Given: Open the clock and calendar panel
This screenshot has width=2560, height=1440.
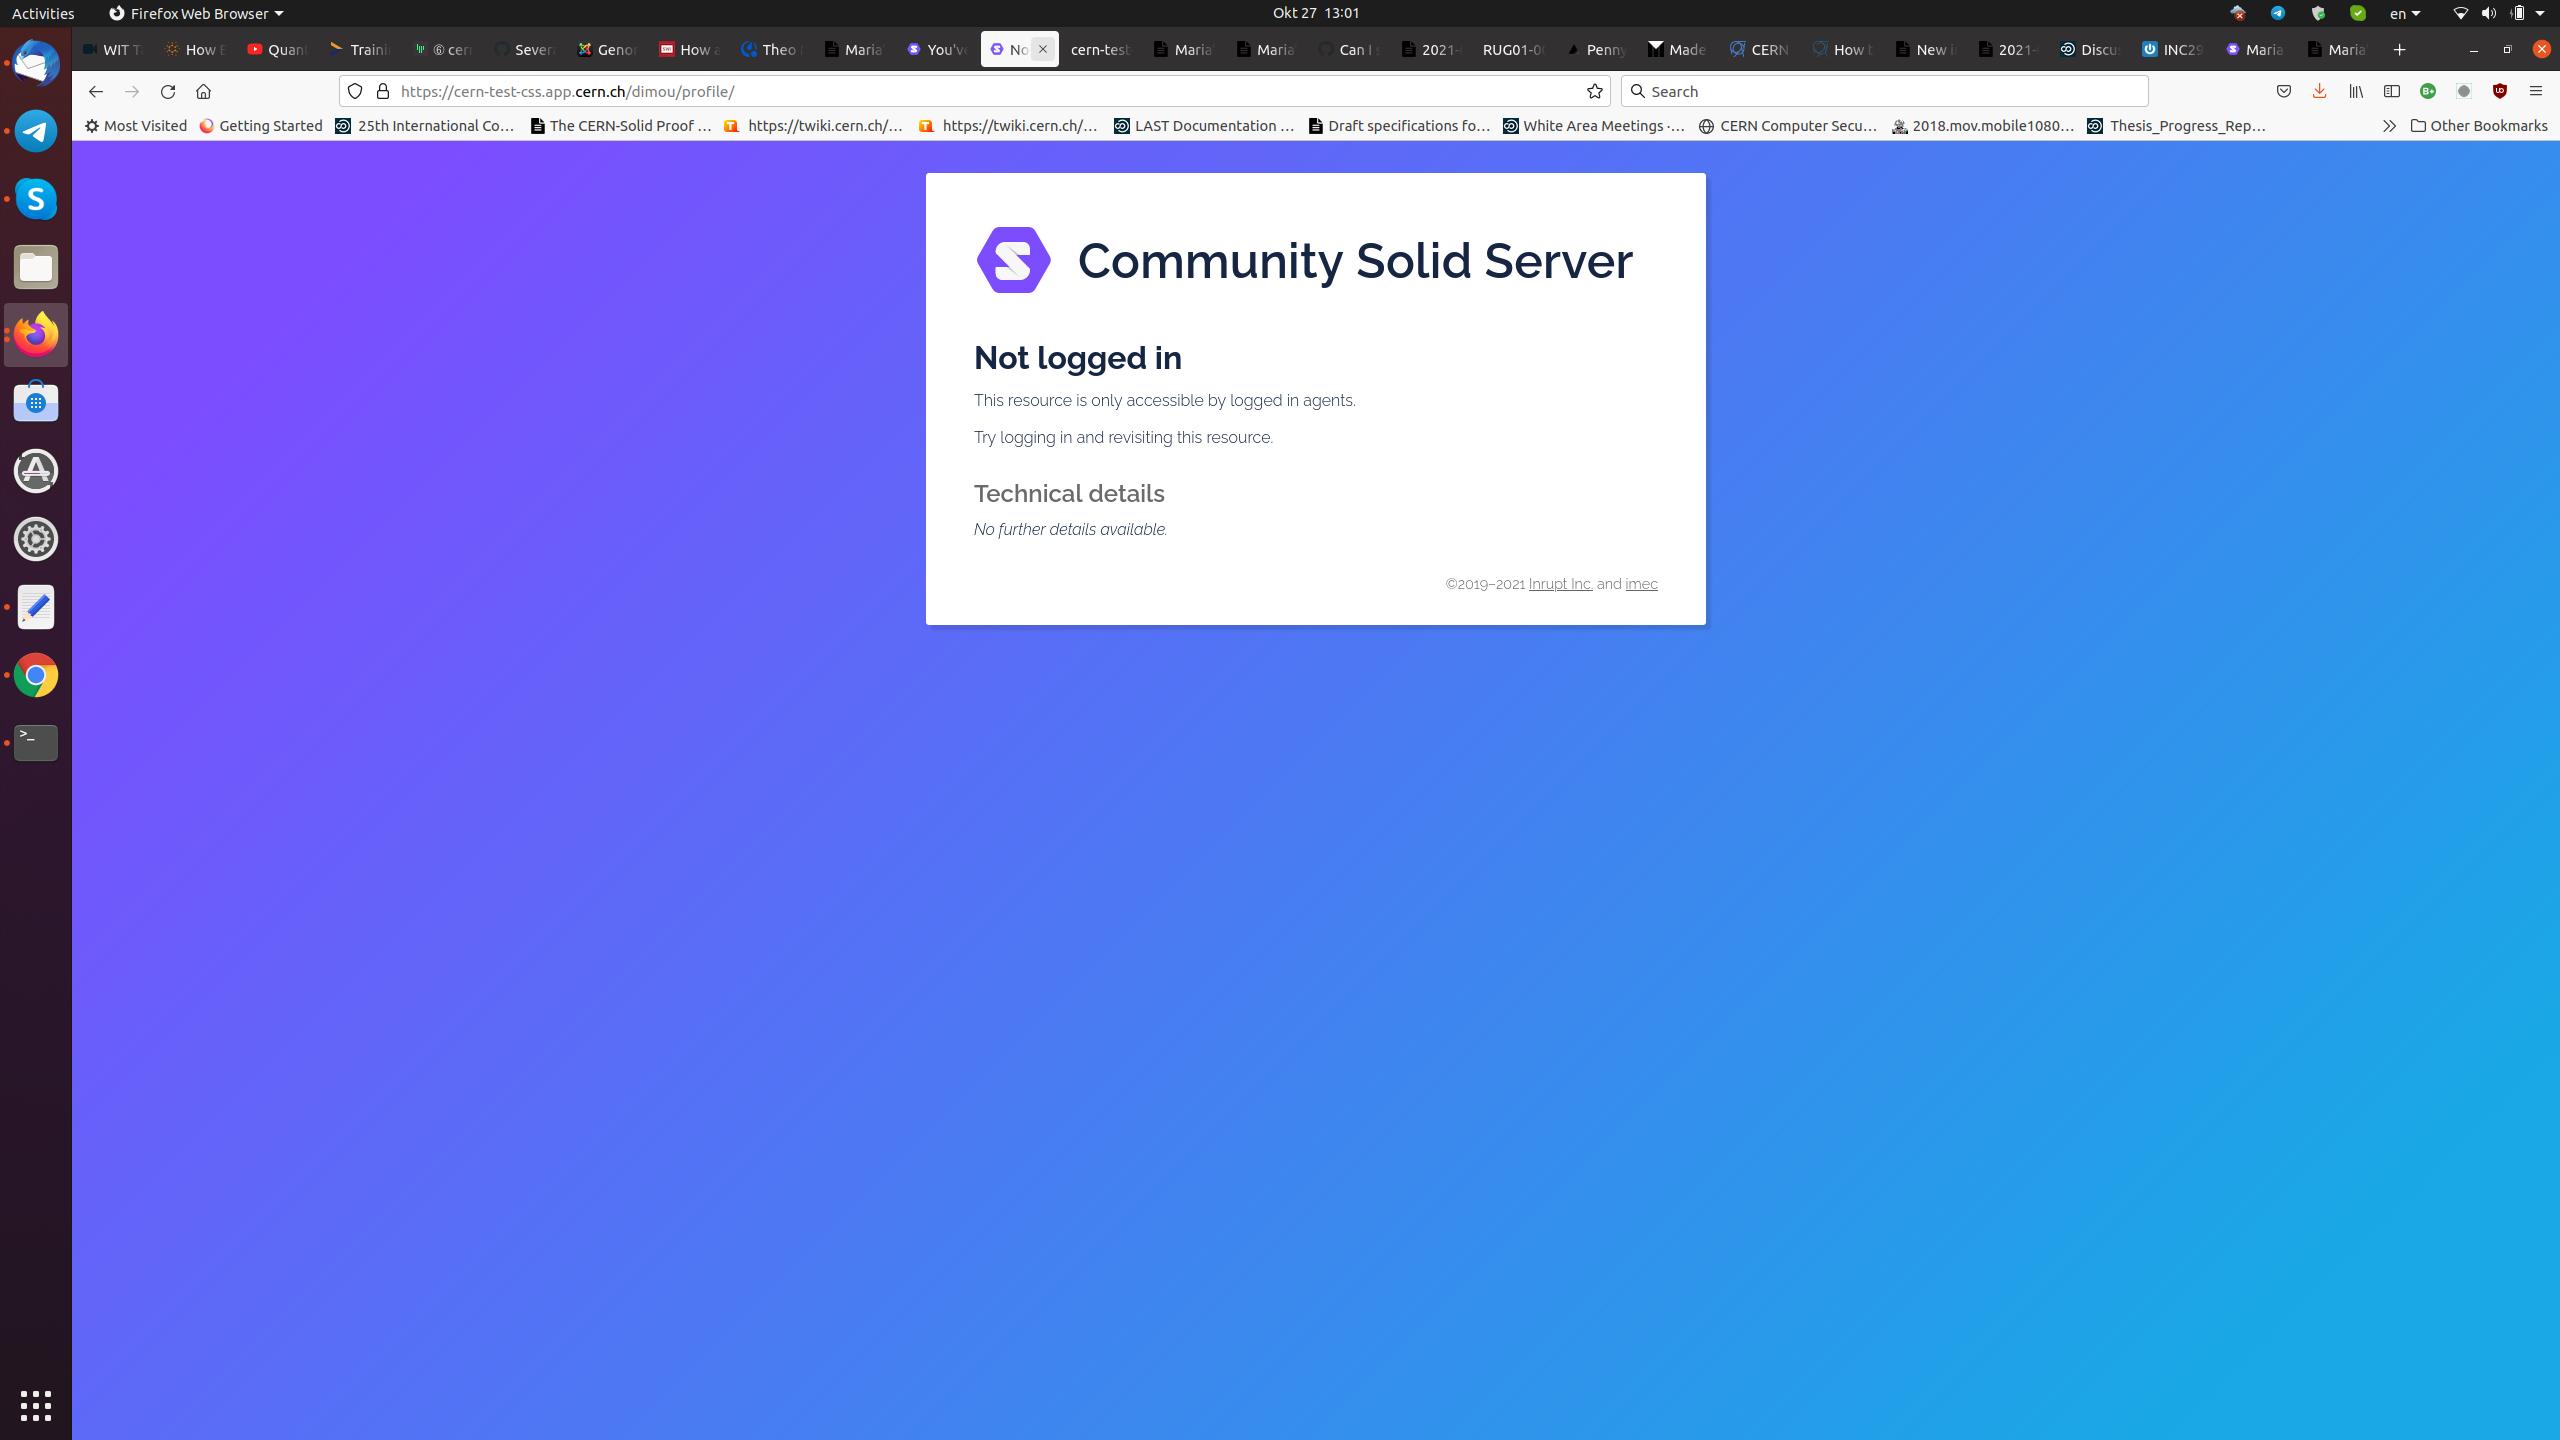Looking at the screenshot, I should pyautogui.click(x=1316, y=13).
